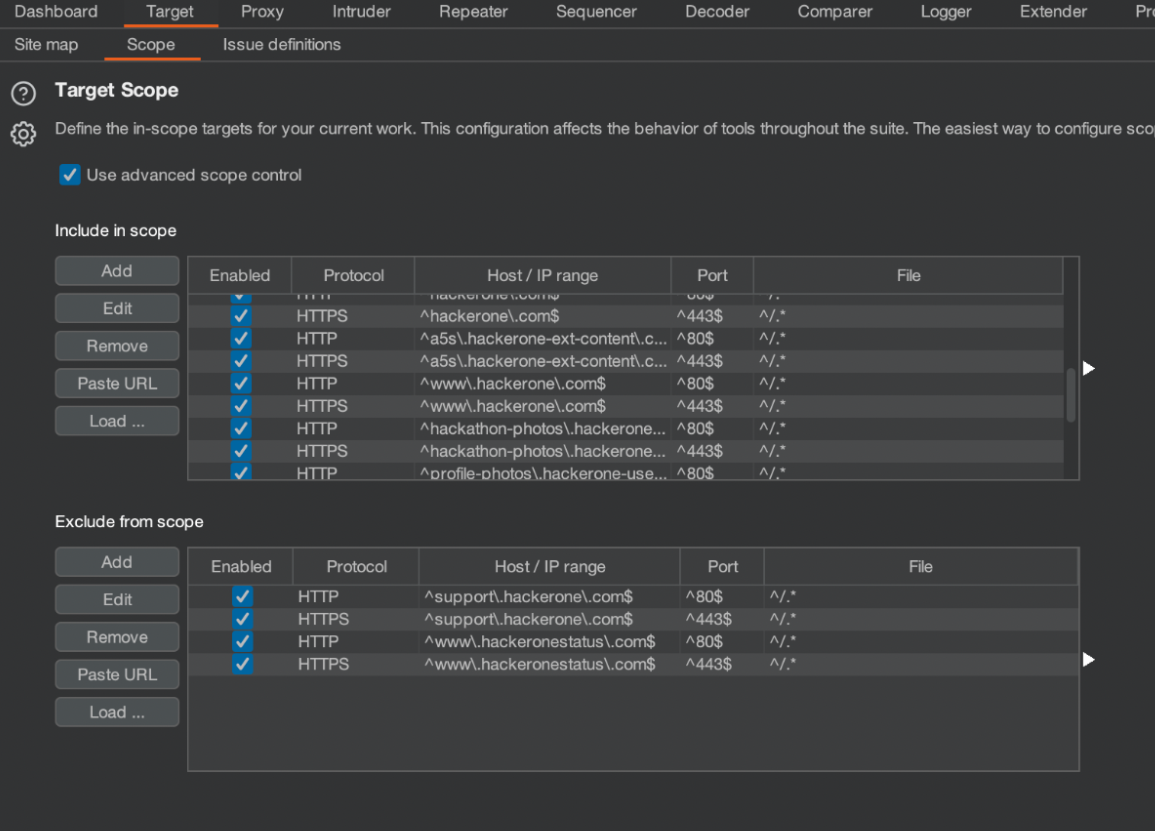Click Paste URL under Include in scope

tap(117, 384)
